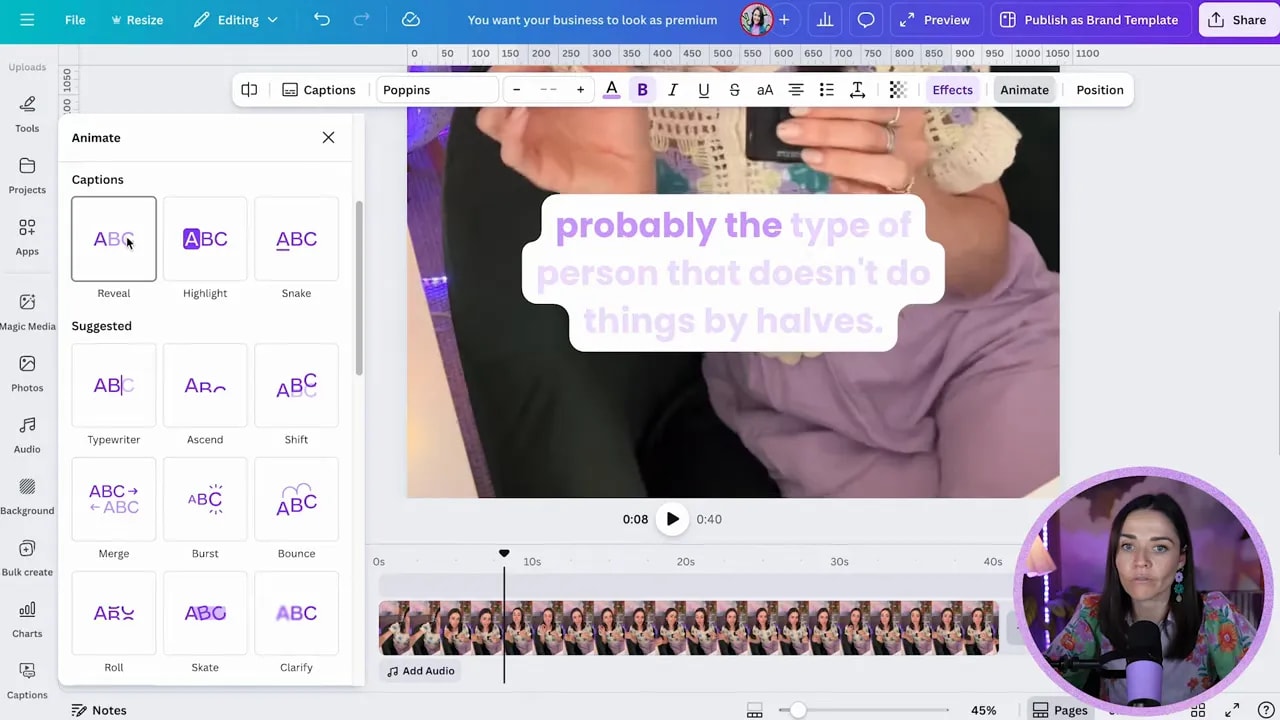Screen dimensions: 1280x720
Task: Open the text spacing options
Action: coord(857,90)
